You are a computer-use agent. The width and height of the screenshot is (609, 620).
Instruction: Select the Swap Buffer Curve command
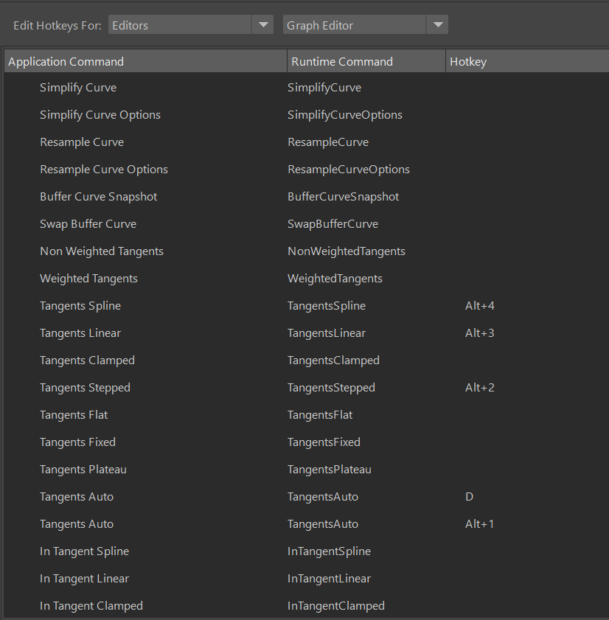(x=88, y=224)
